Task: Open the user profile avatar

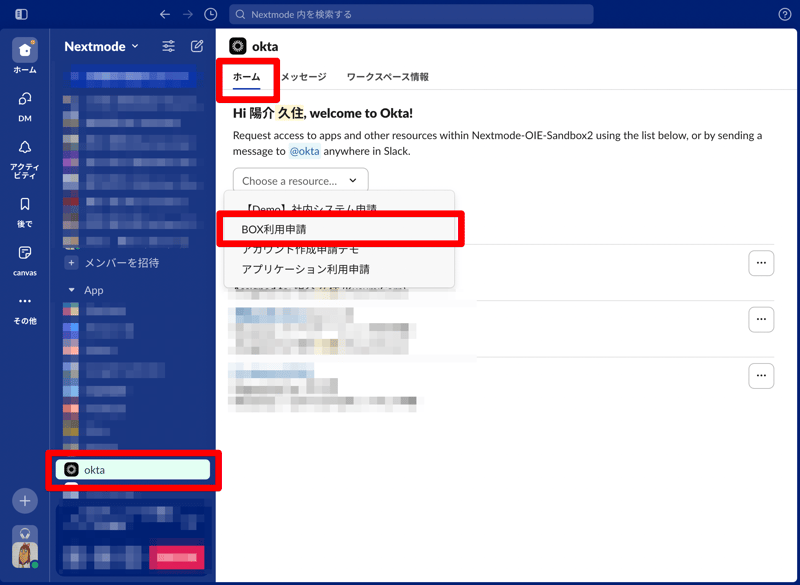Action: point(24,555)
